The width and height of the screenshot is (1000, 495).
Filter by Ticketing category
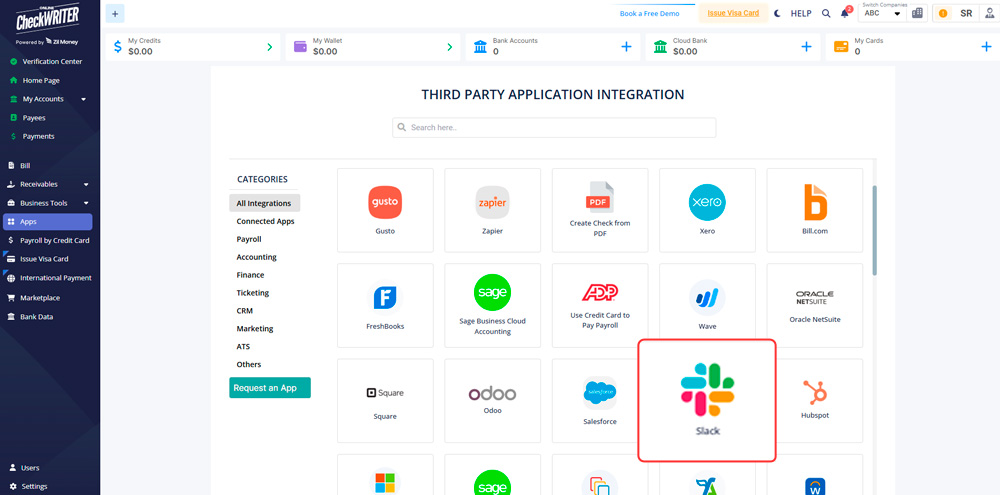(253, 293)
